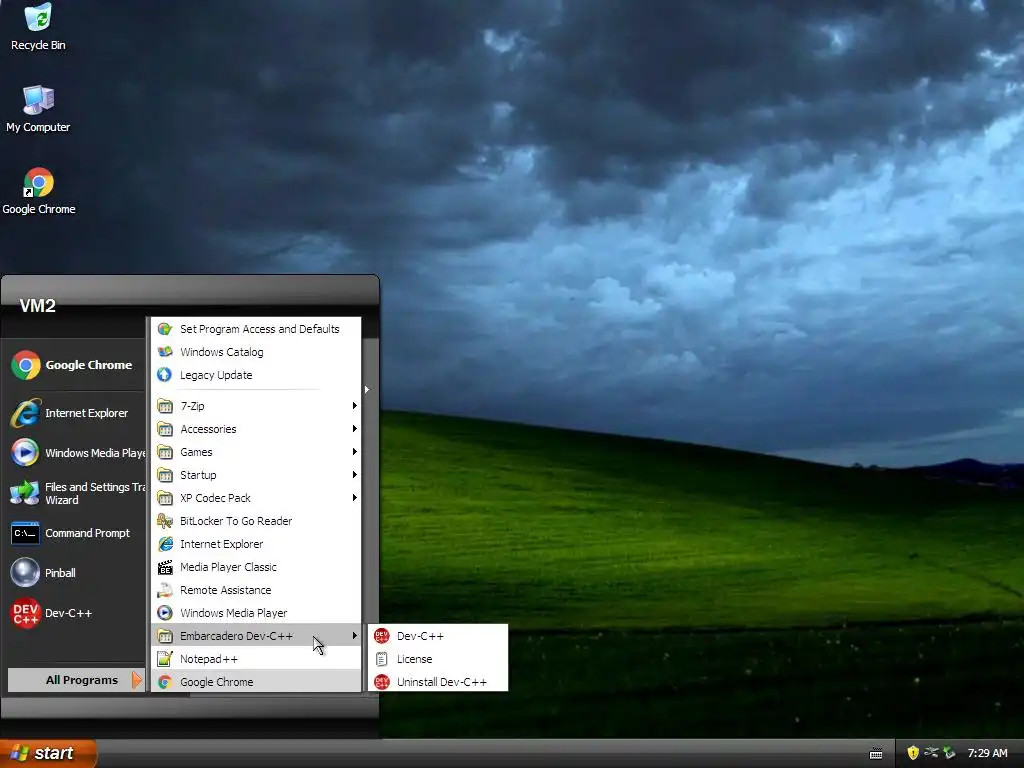Click the Windows Media Player icon in left pane
The height and width of the screenshot is (768, 1024).
click(x=25, y=453)
